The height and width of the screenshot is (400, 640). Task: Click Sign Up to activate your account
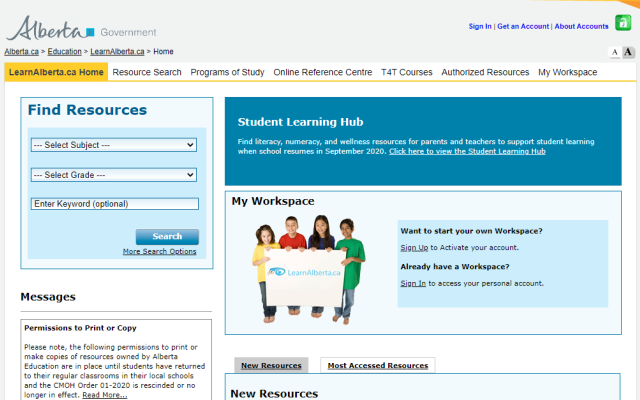coord(414,248)
